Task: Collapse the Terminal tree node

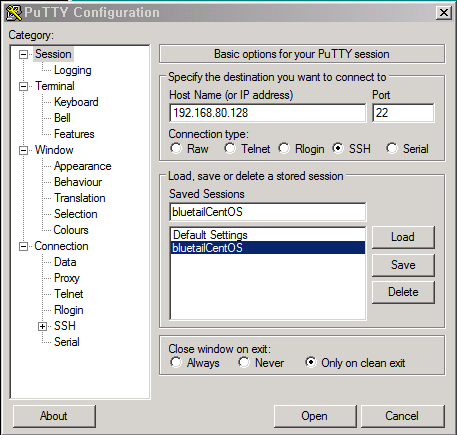Action: (x=23, y=86)
